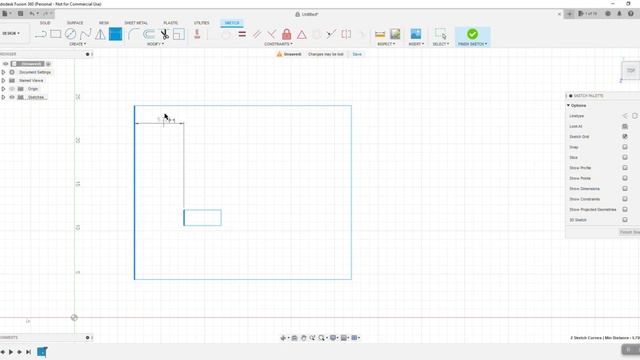Click the highlighted blue Create Sketch dimension tool
This screenshot has width=640, height=360.
click(x=116, y=34)
